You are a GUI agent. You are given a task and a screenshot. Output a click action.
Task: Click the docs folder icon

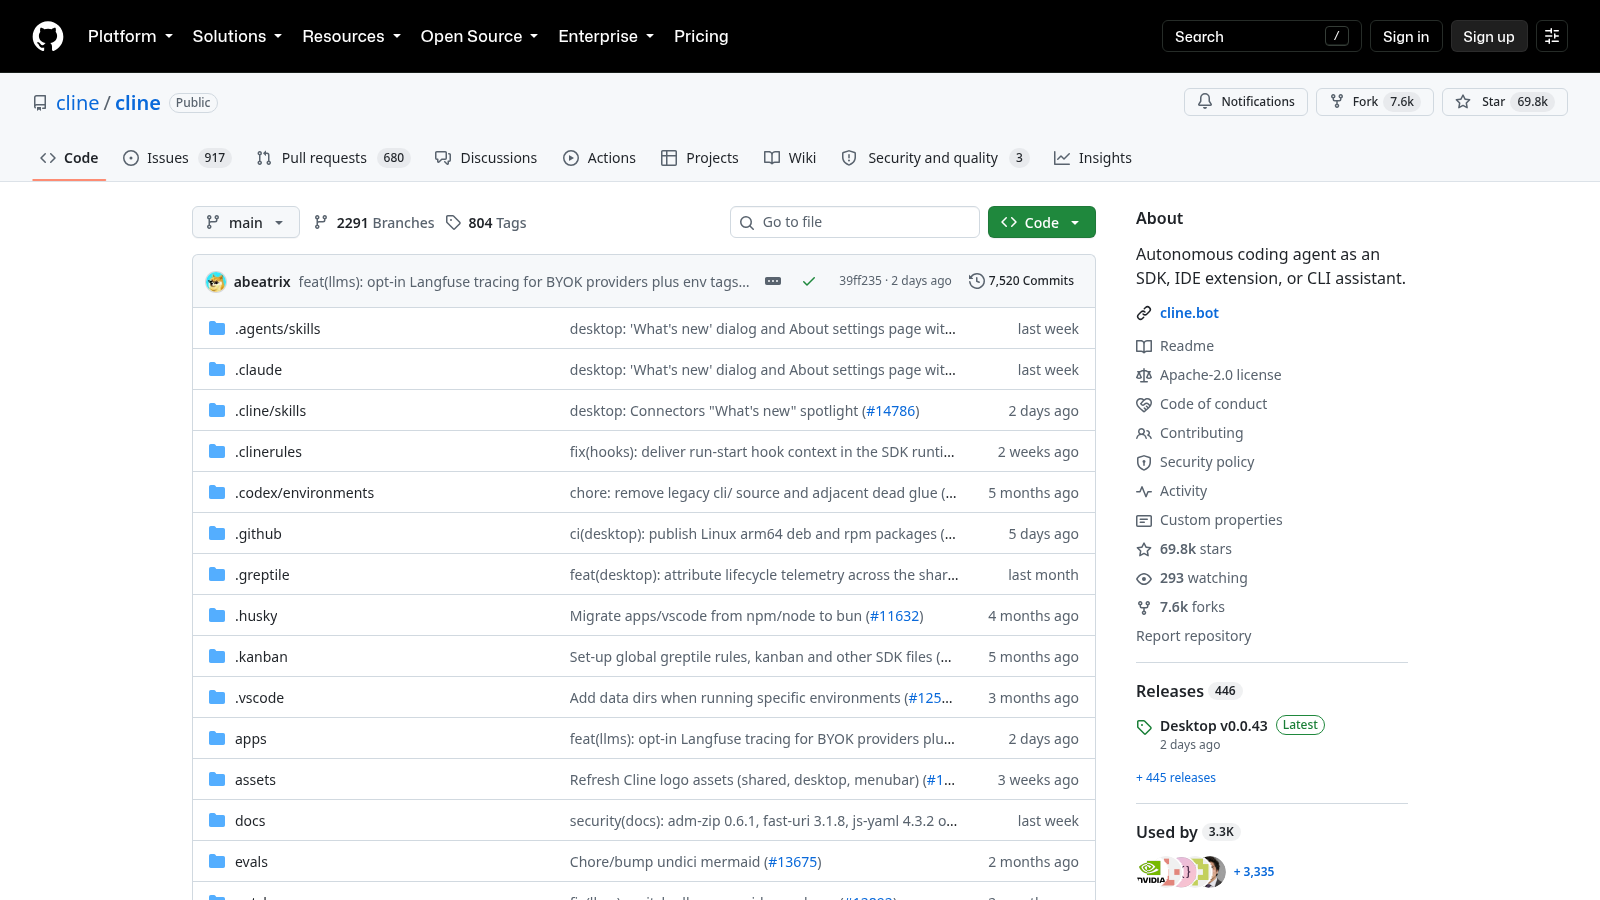[217, 820]
